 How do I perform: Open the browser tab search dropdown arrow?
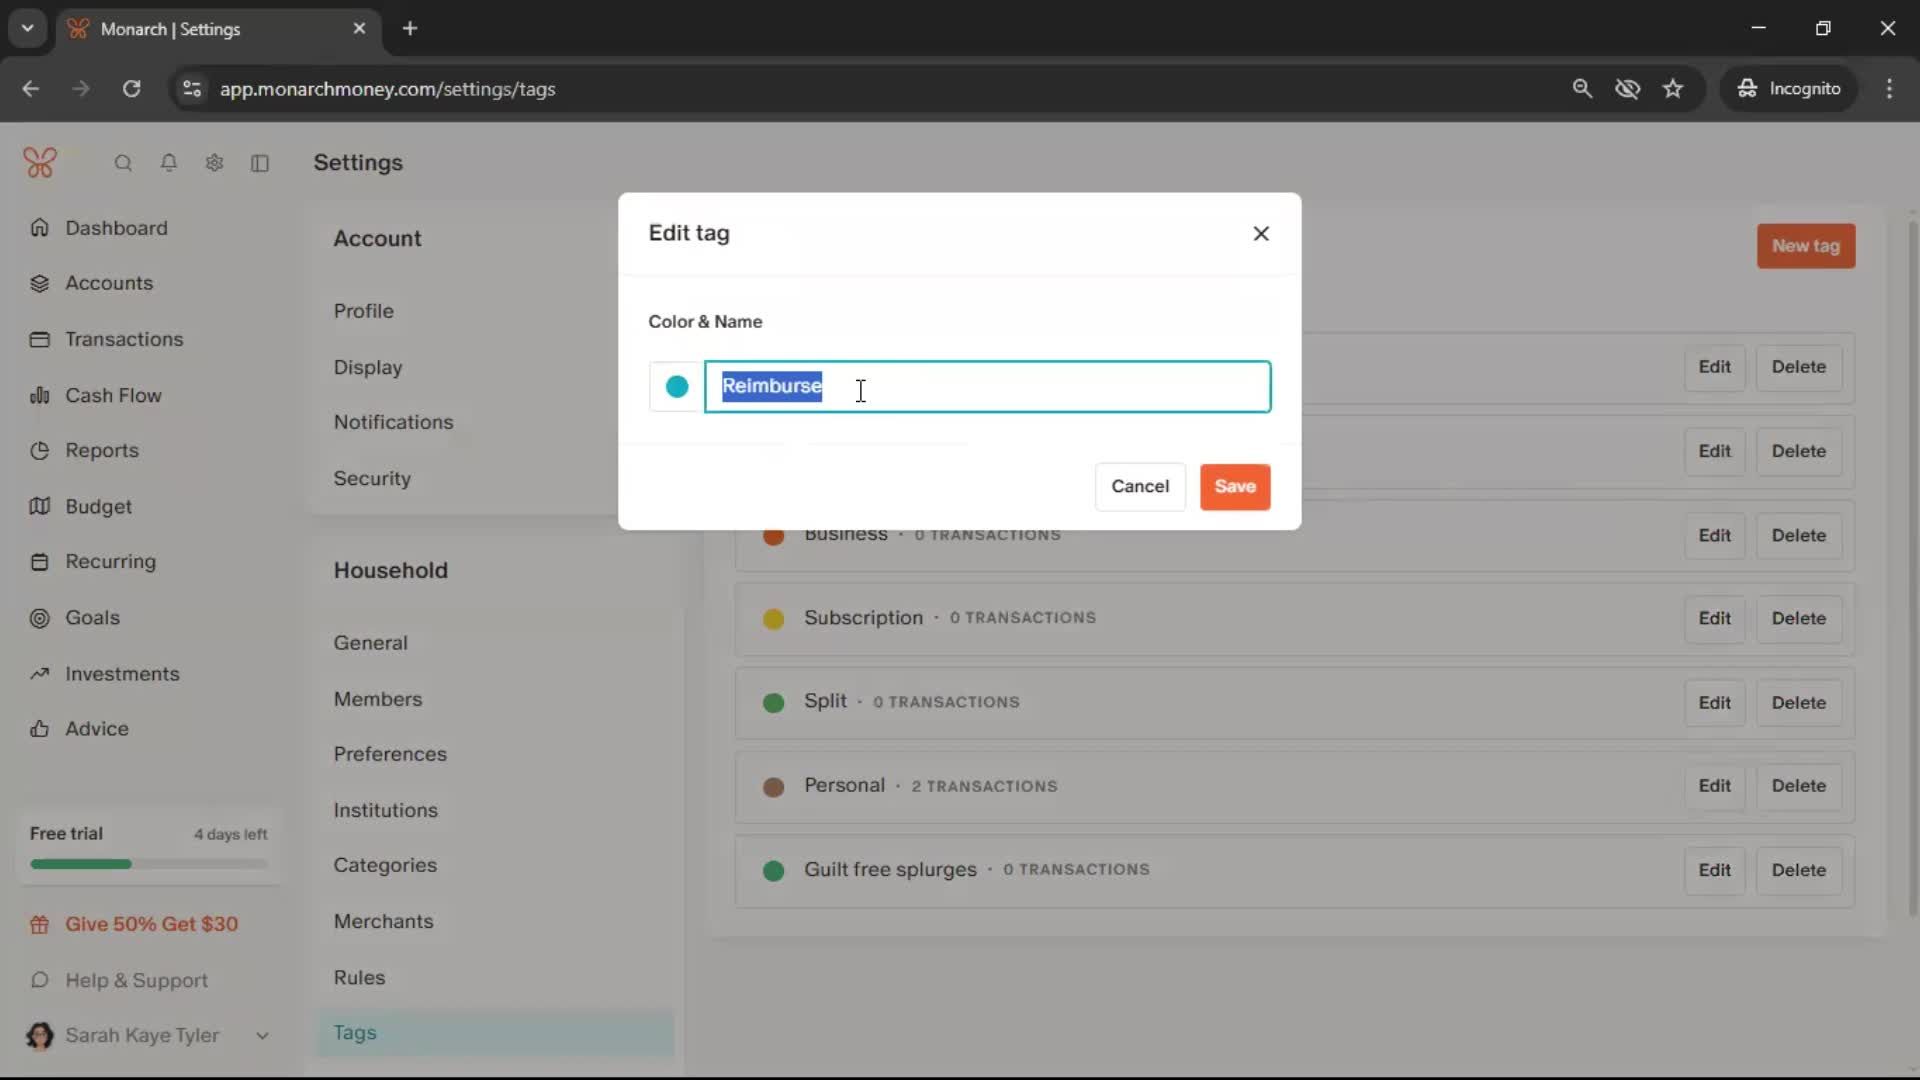(x=28, y=29)
